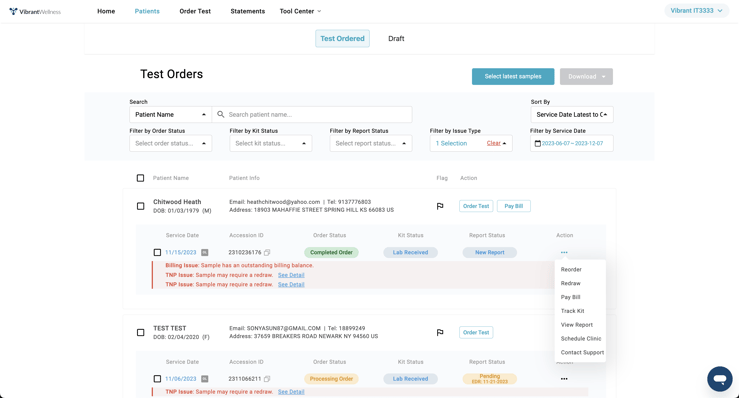Copy accession ID 2311066211
This screenshot has width=739, height=398.
(267, 379)
